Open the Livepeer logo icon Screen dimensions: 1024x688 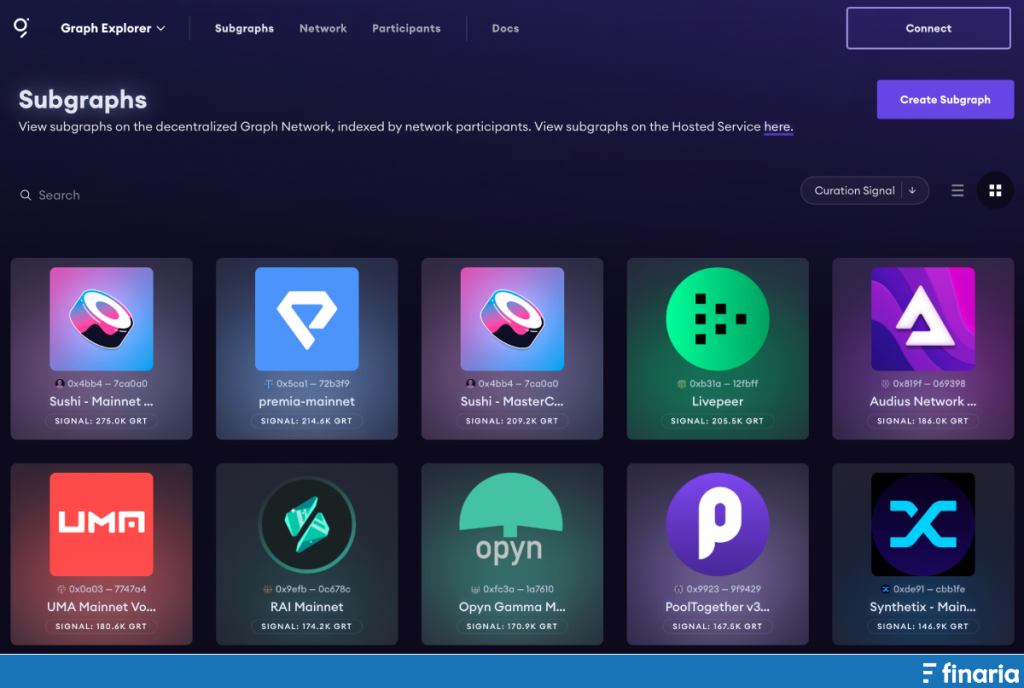(717, 319)
